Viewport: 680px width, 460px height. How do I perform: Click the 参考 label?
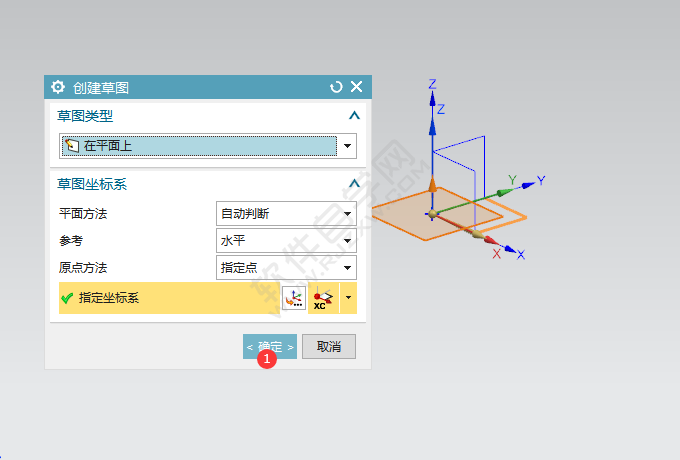click(x=71, y=241)
